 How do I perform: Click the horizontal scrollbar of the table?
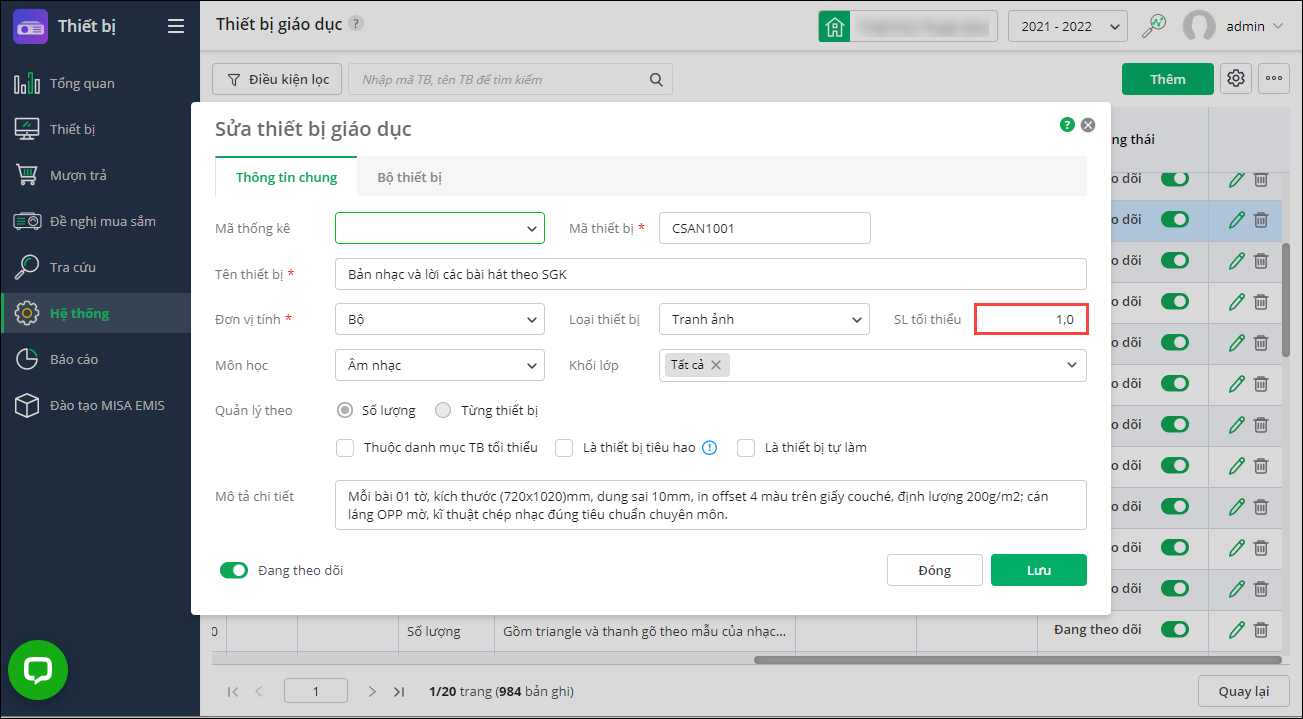point(1017,660)
